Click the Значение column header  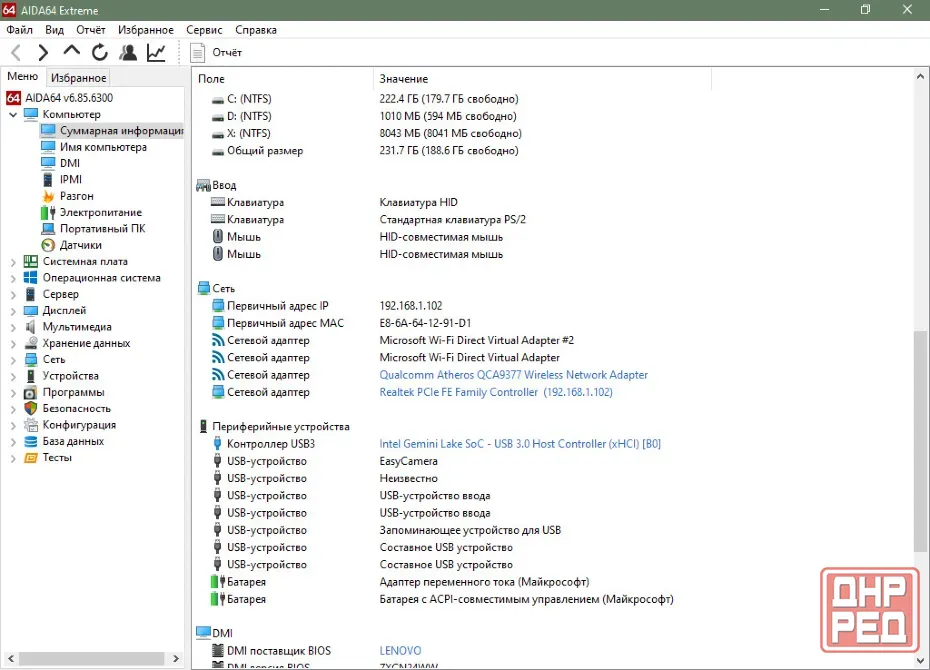pos(542,79)
